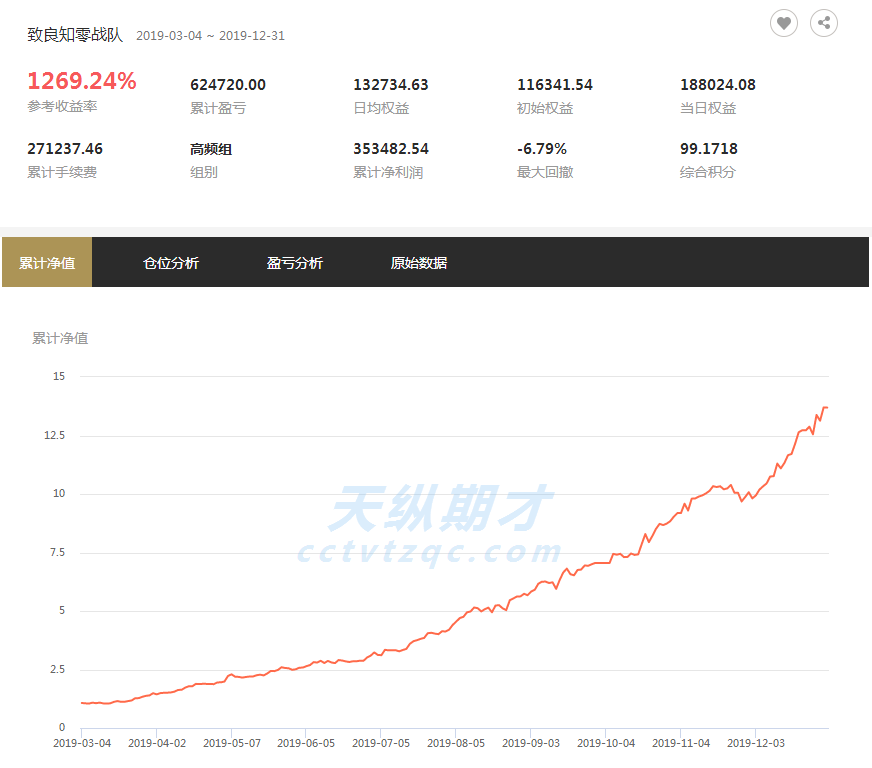The image size is (872, 768).
Task: Click the -6.79% max drawdown value
Action: pyautogui.click(x=542, y=148)
